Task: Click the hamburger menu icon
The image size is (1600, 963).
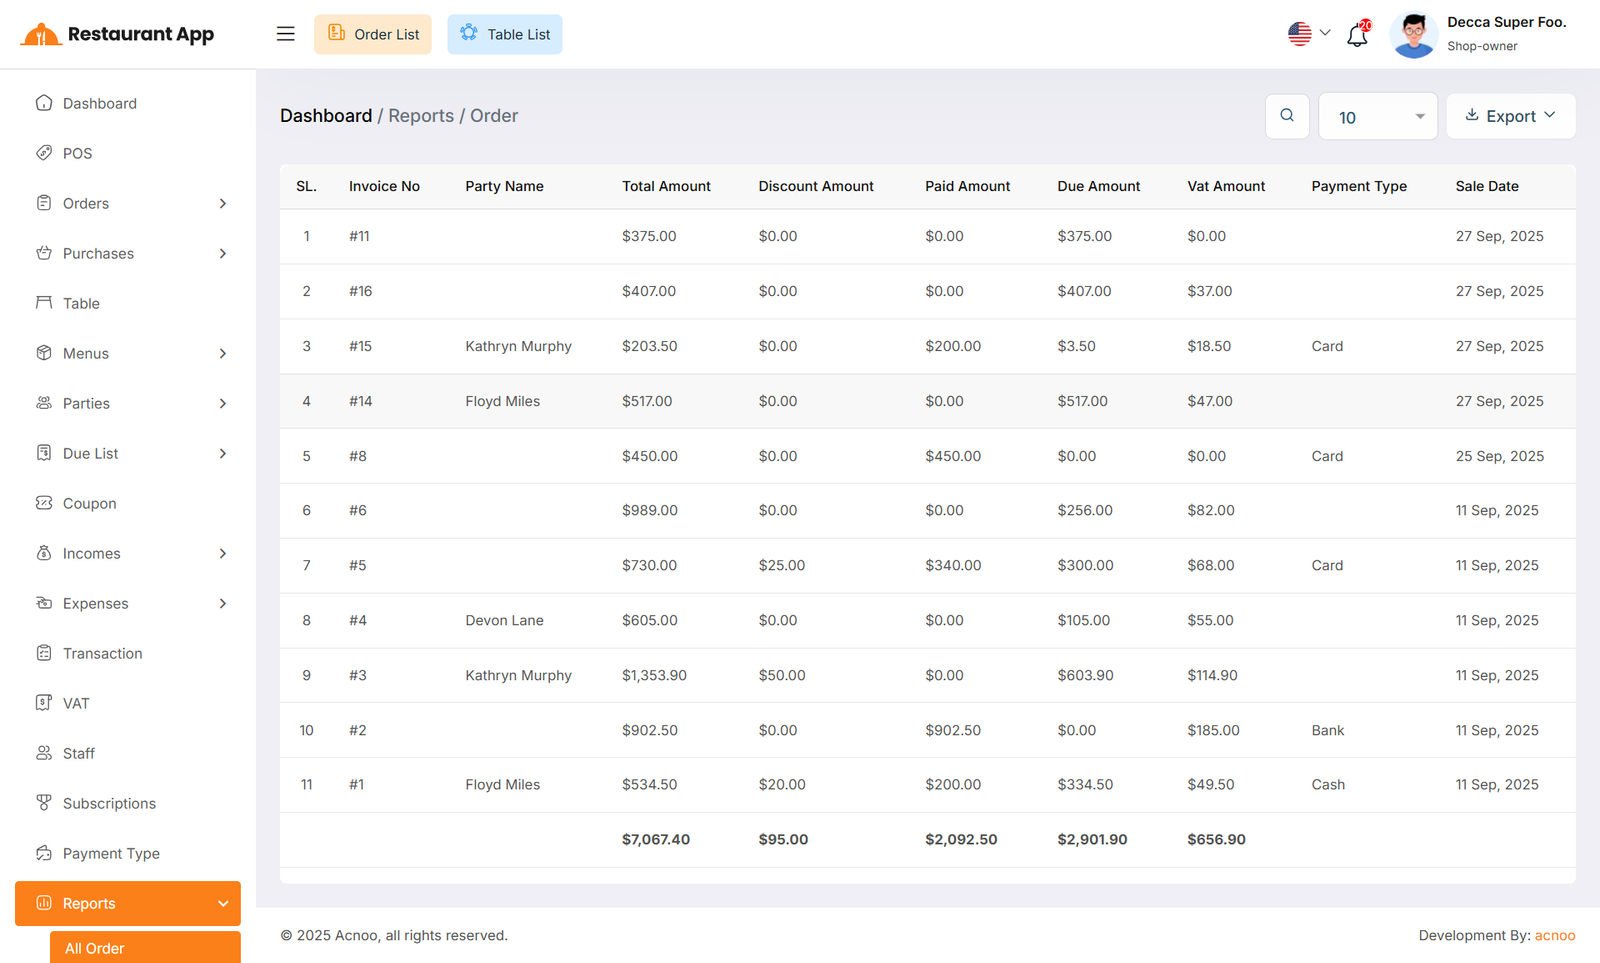Action: tap(286, 34)
